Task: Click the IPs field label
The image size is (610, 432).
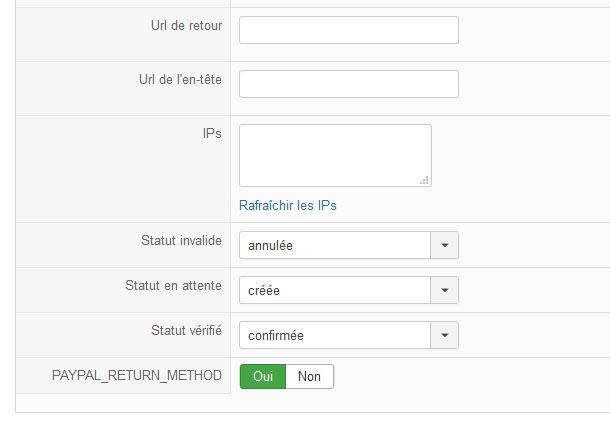Action: pos(212,133)
